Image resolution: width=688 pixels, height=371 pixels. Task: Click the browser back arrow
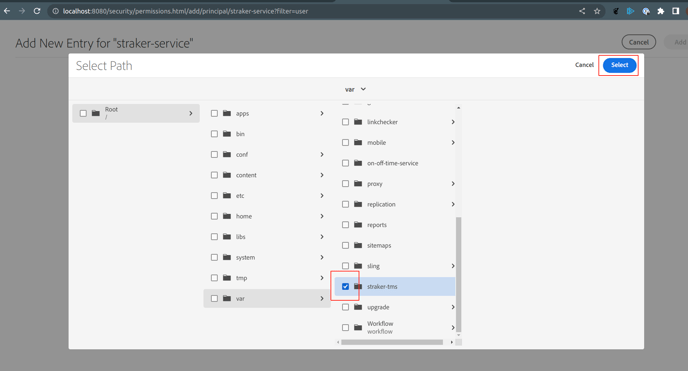click(x=7, y=11)
